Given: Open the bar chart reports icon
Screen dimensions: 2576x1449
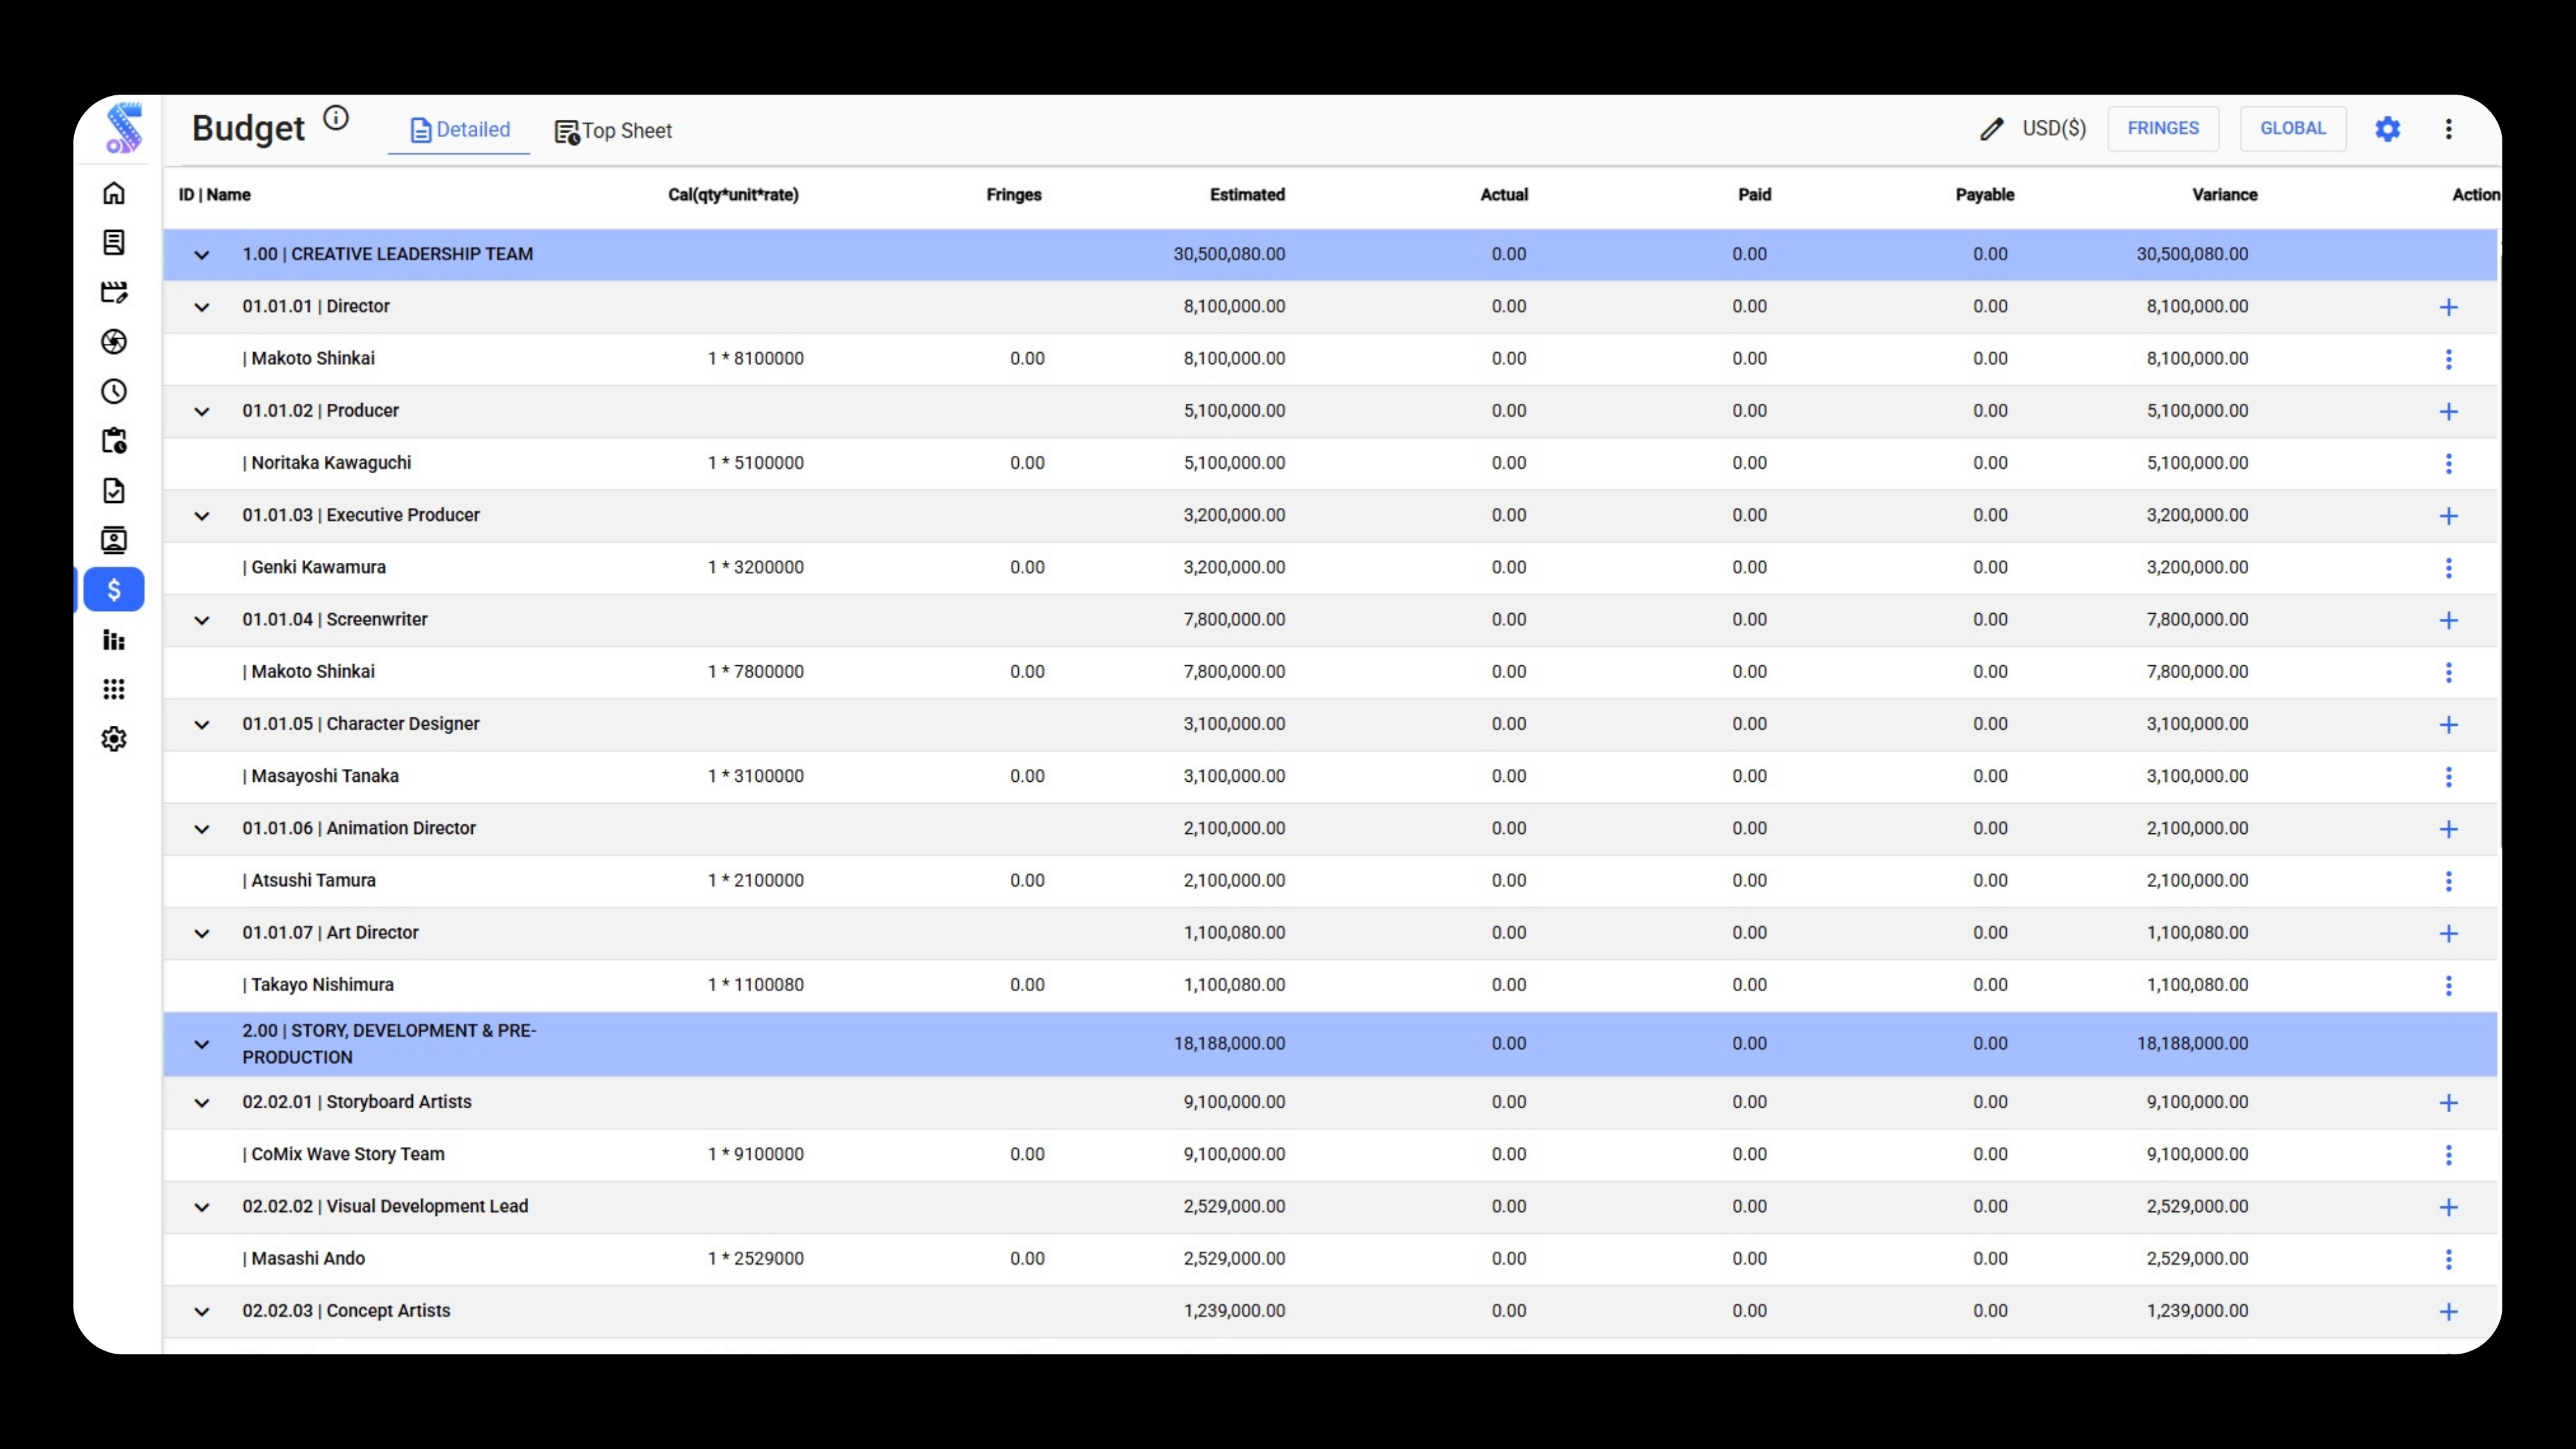Looking at the screenshot, I should point(115,640).
